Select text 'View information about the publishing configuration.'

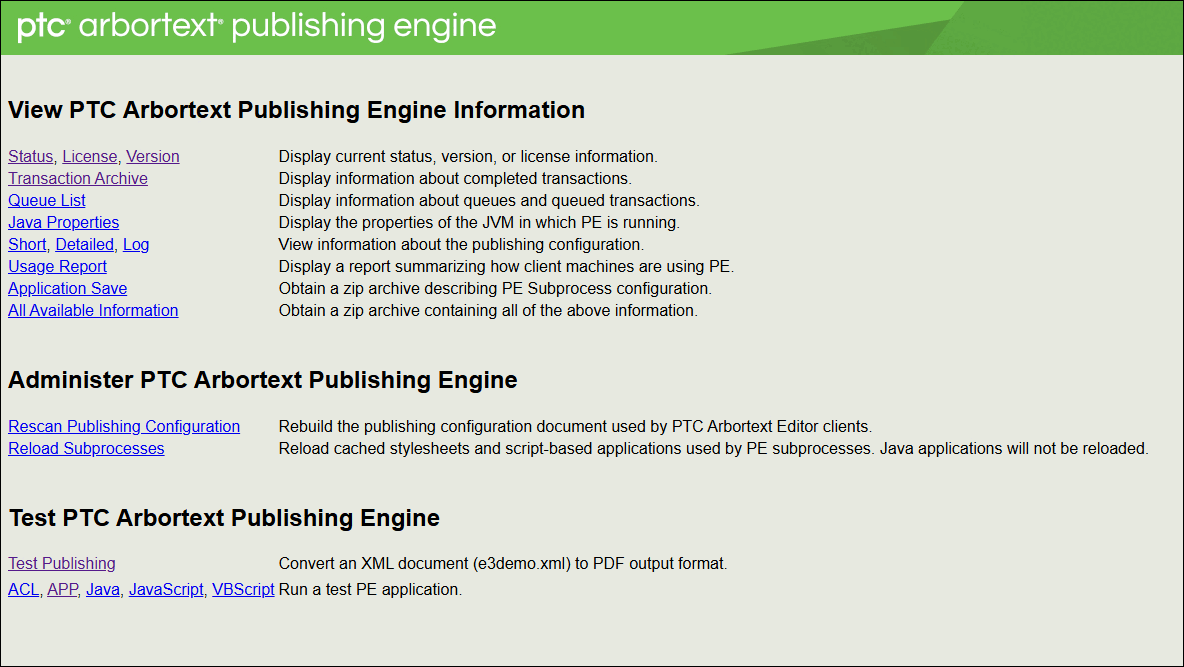pyautogui.click(x=461, y=244)
